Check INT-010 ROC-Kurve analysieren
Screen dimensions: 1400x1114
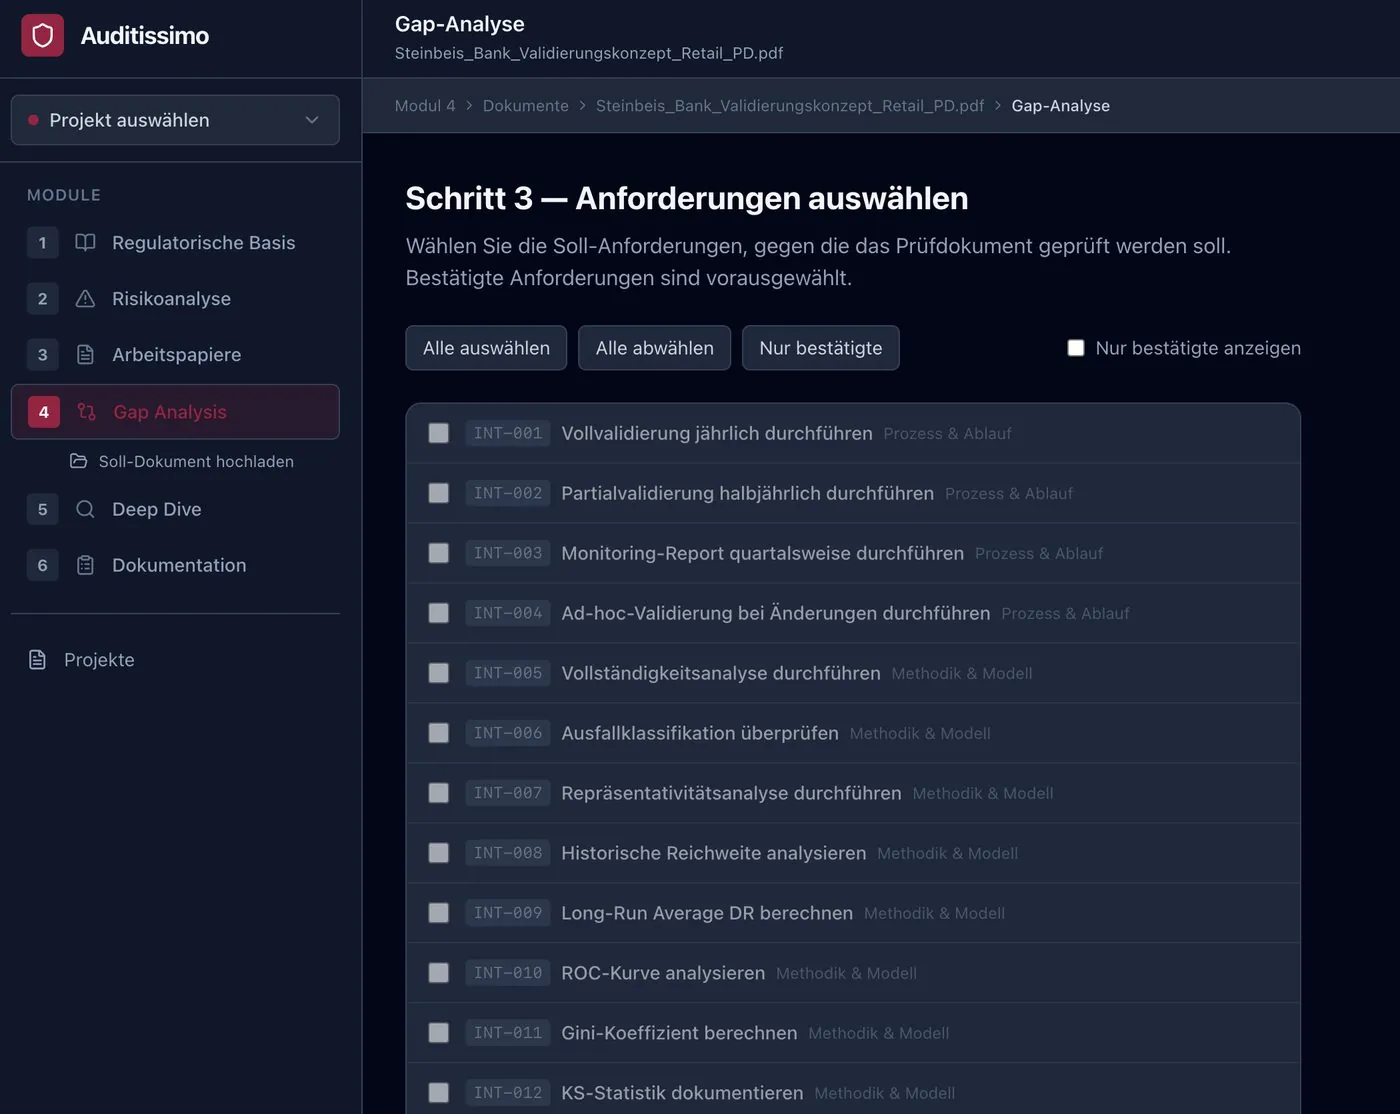tap(438, 972)
